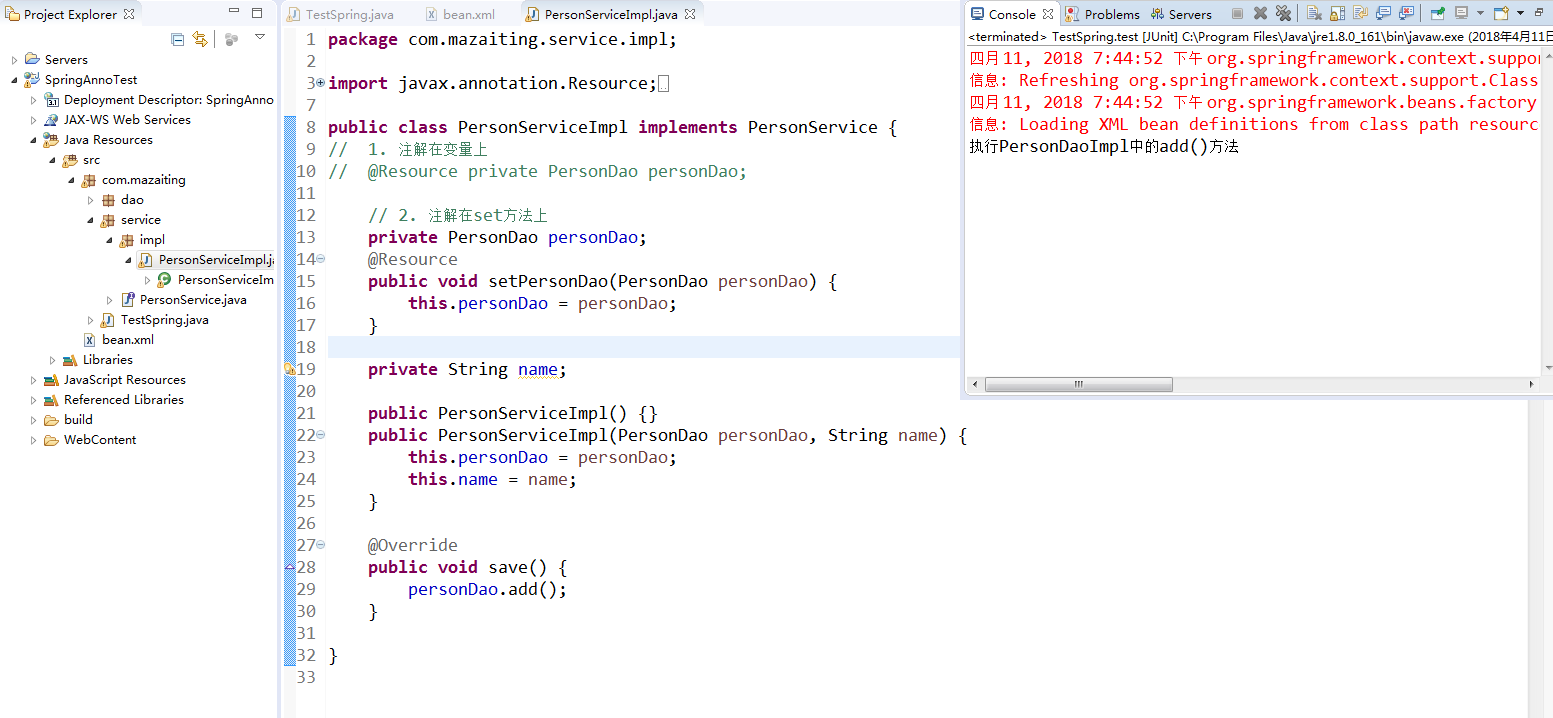Image resolution: width=1553 pixels, height=718 pixels.
Task: Toggle Link with Editor in Project Explorer
Action: coord(200,39)
